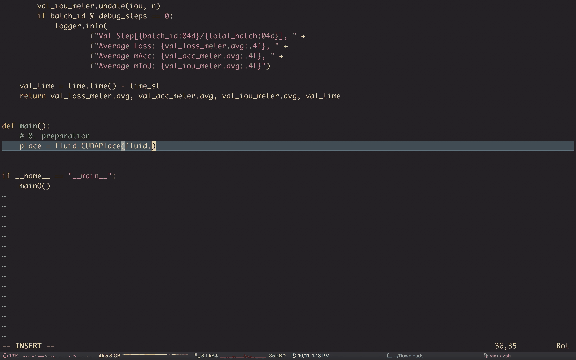This screenshot has width=576, height=360.
Task: Click the if __name__ == '__main__' line
Action: click(59, 176)
